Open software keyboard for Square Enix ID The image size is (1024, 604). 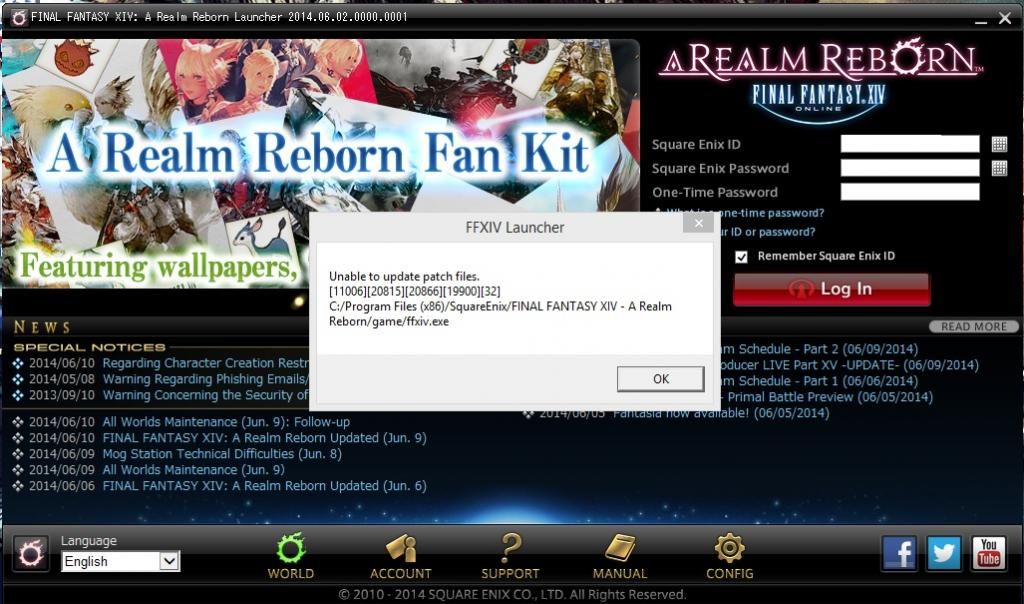pyautogui.click(x=999, y=144)
